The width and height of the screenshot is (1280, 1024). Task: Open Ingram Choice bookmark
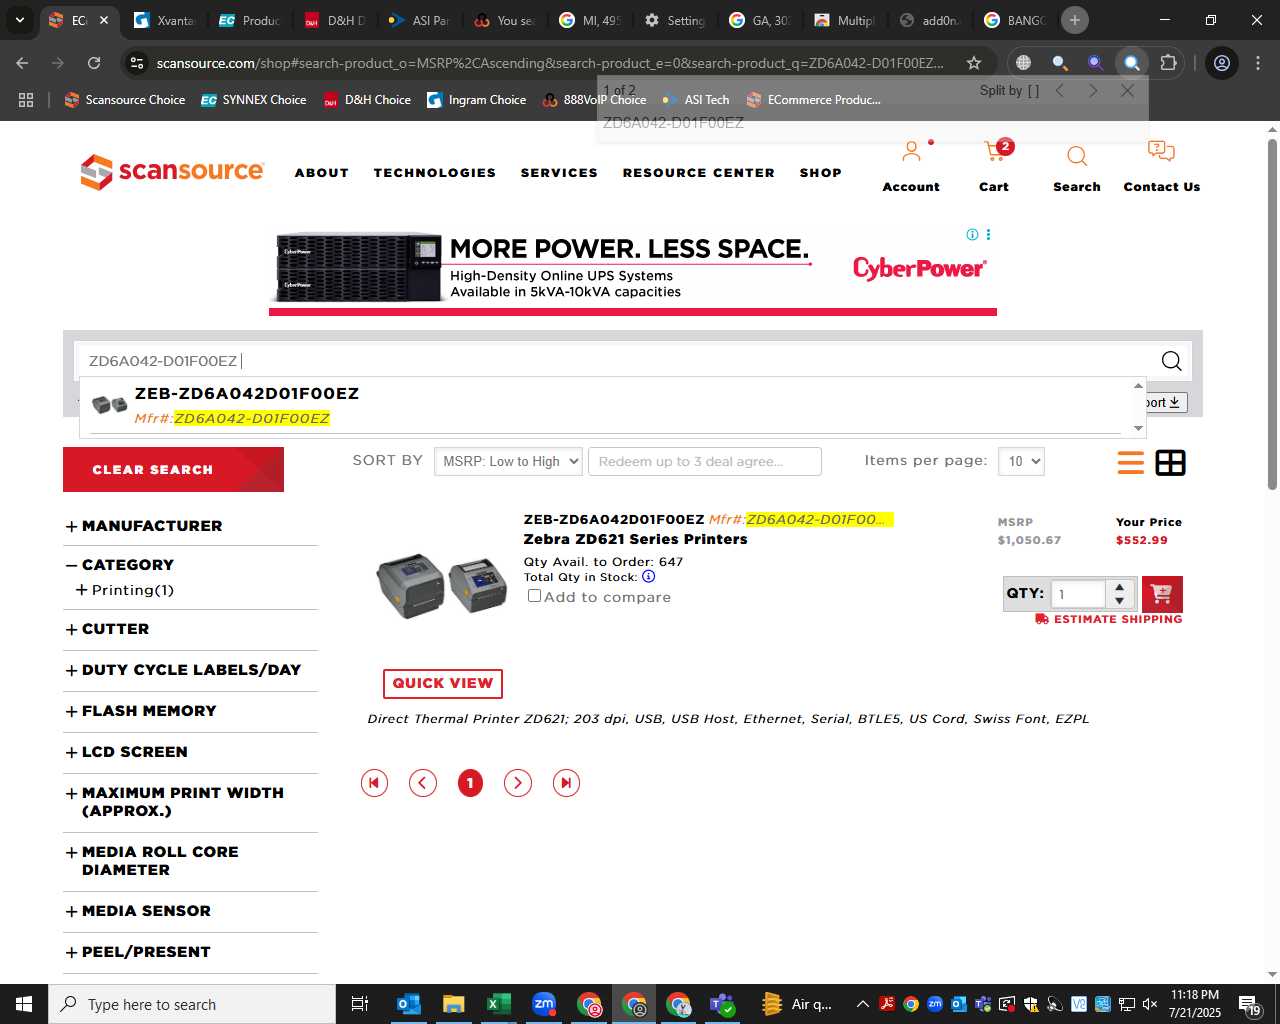tap(476, 100)
